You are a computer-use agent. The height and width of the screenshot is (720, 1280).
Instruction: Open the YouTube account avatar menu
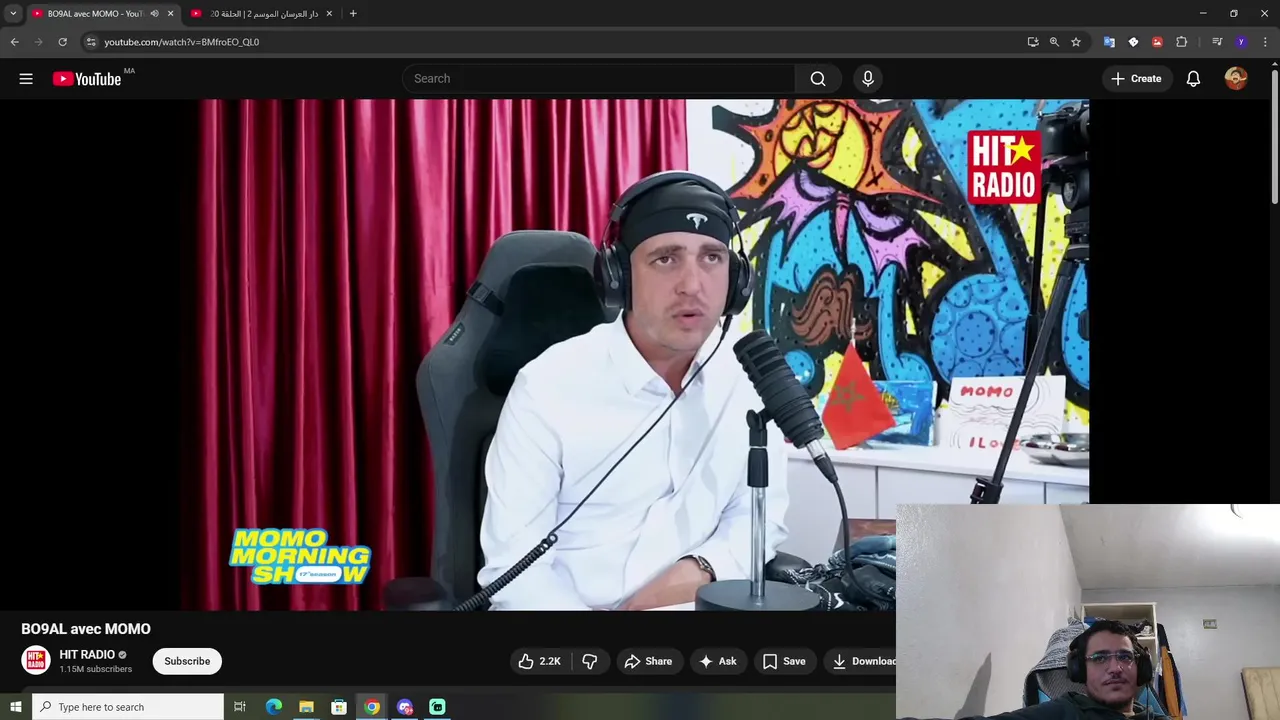click(1236, 79)
